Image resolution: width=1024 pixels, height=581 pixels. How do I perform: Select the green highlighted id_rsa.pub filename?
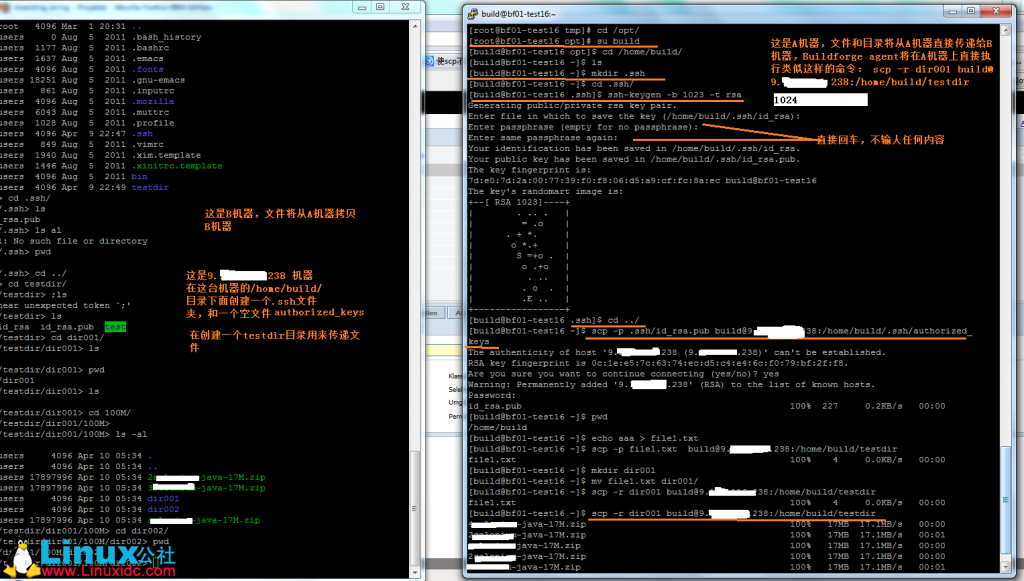(113, 327)
